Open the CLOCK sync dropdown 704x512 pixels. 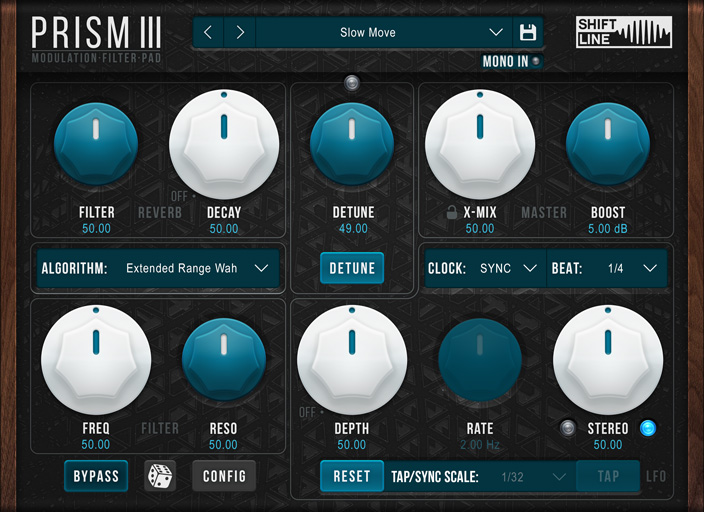pos(485,268)
